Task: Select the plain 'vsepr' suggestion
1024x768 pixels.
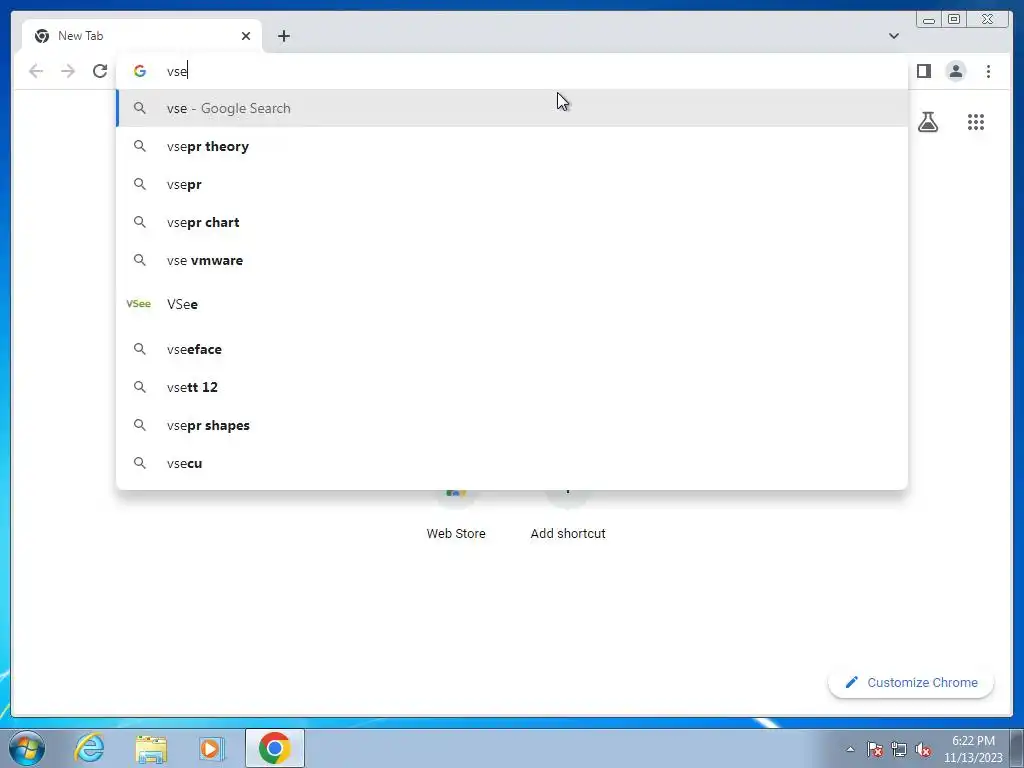Action: (x=512, y=184)
